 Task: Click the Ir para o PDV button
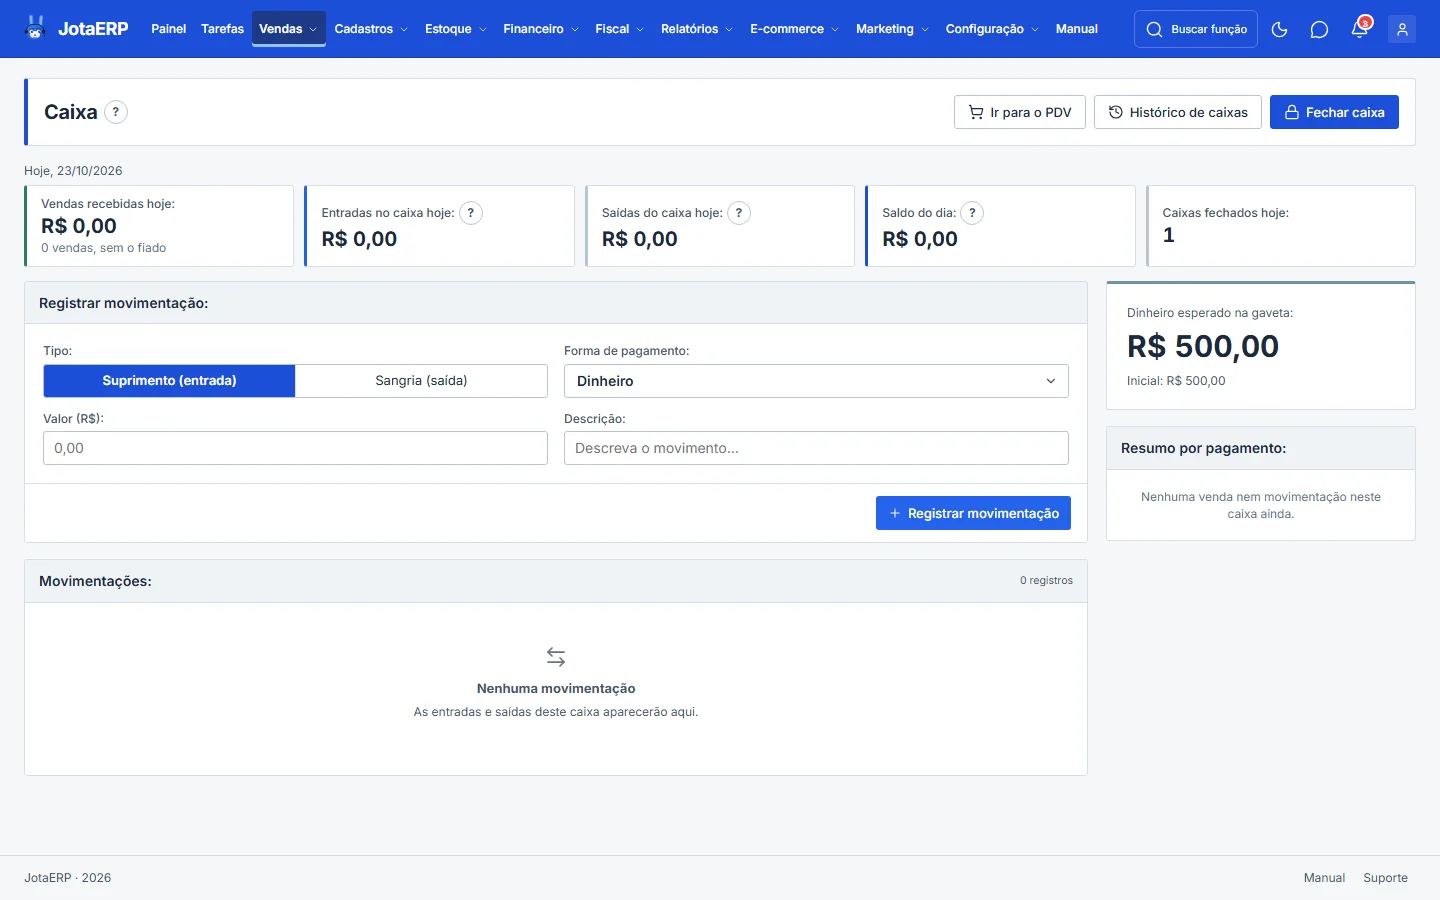click(x=1020, y=112)
